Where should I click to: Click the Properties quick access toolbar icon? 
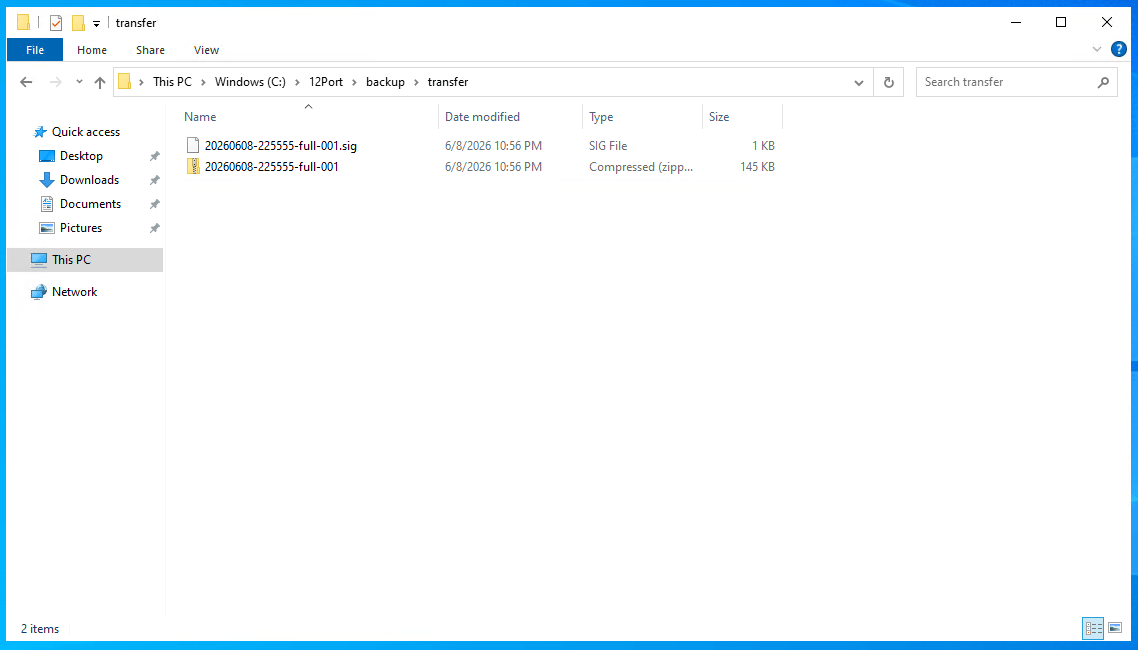pos(56,23)
